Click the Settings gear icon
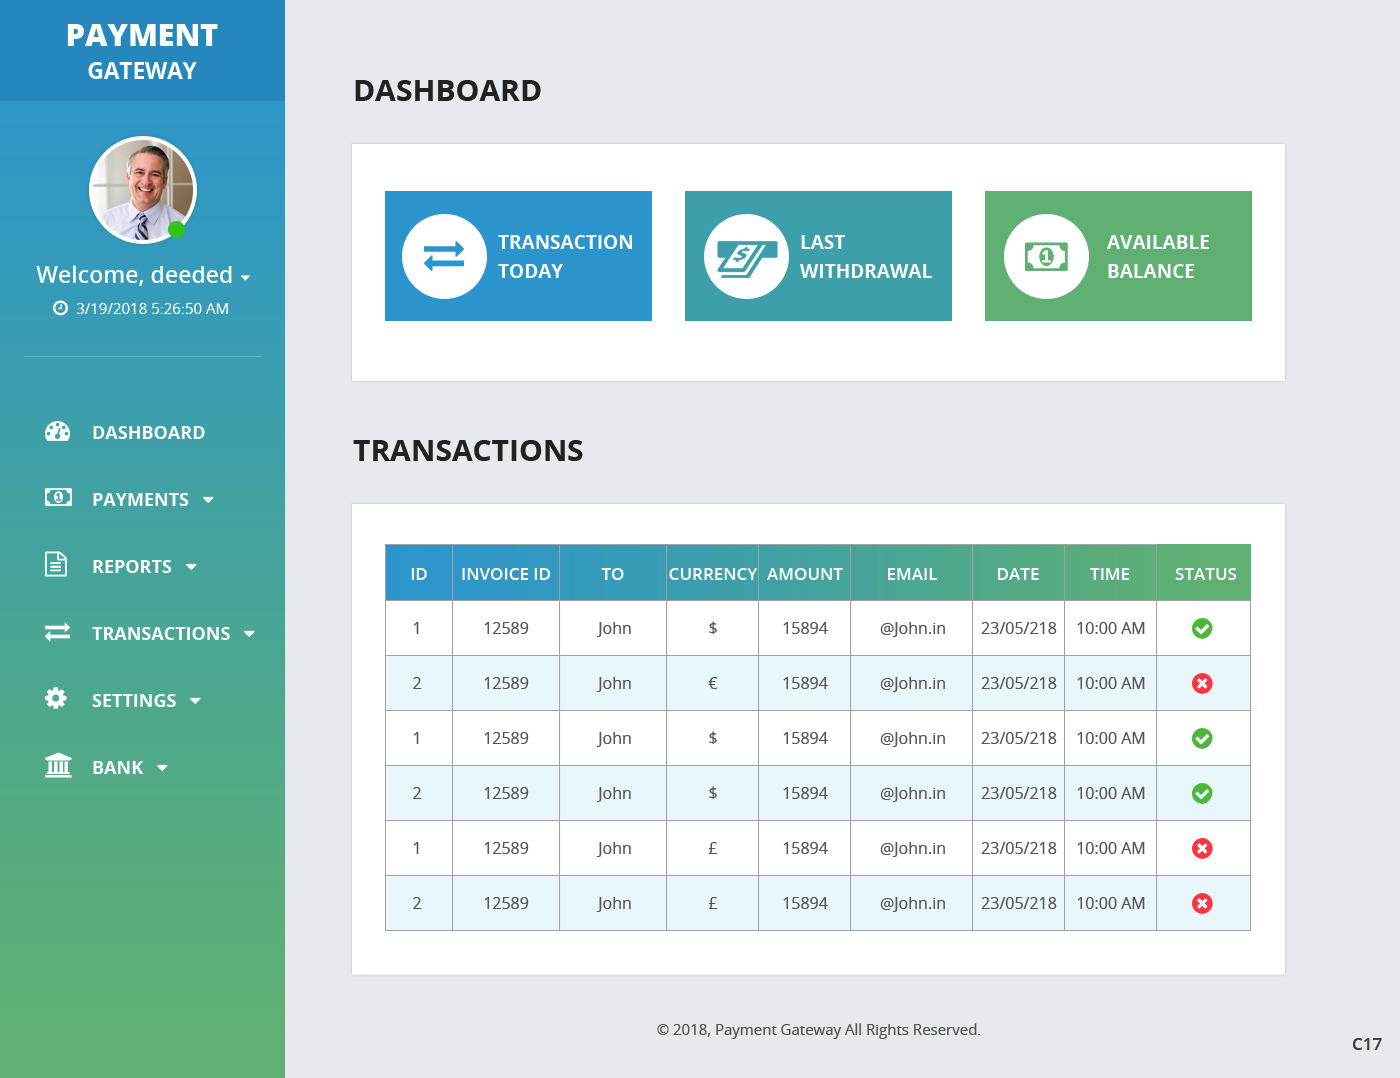 coord(56,699)
